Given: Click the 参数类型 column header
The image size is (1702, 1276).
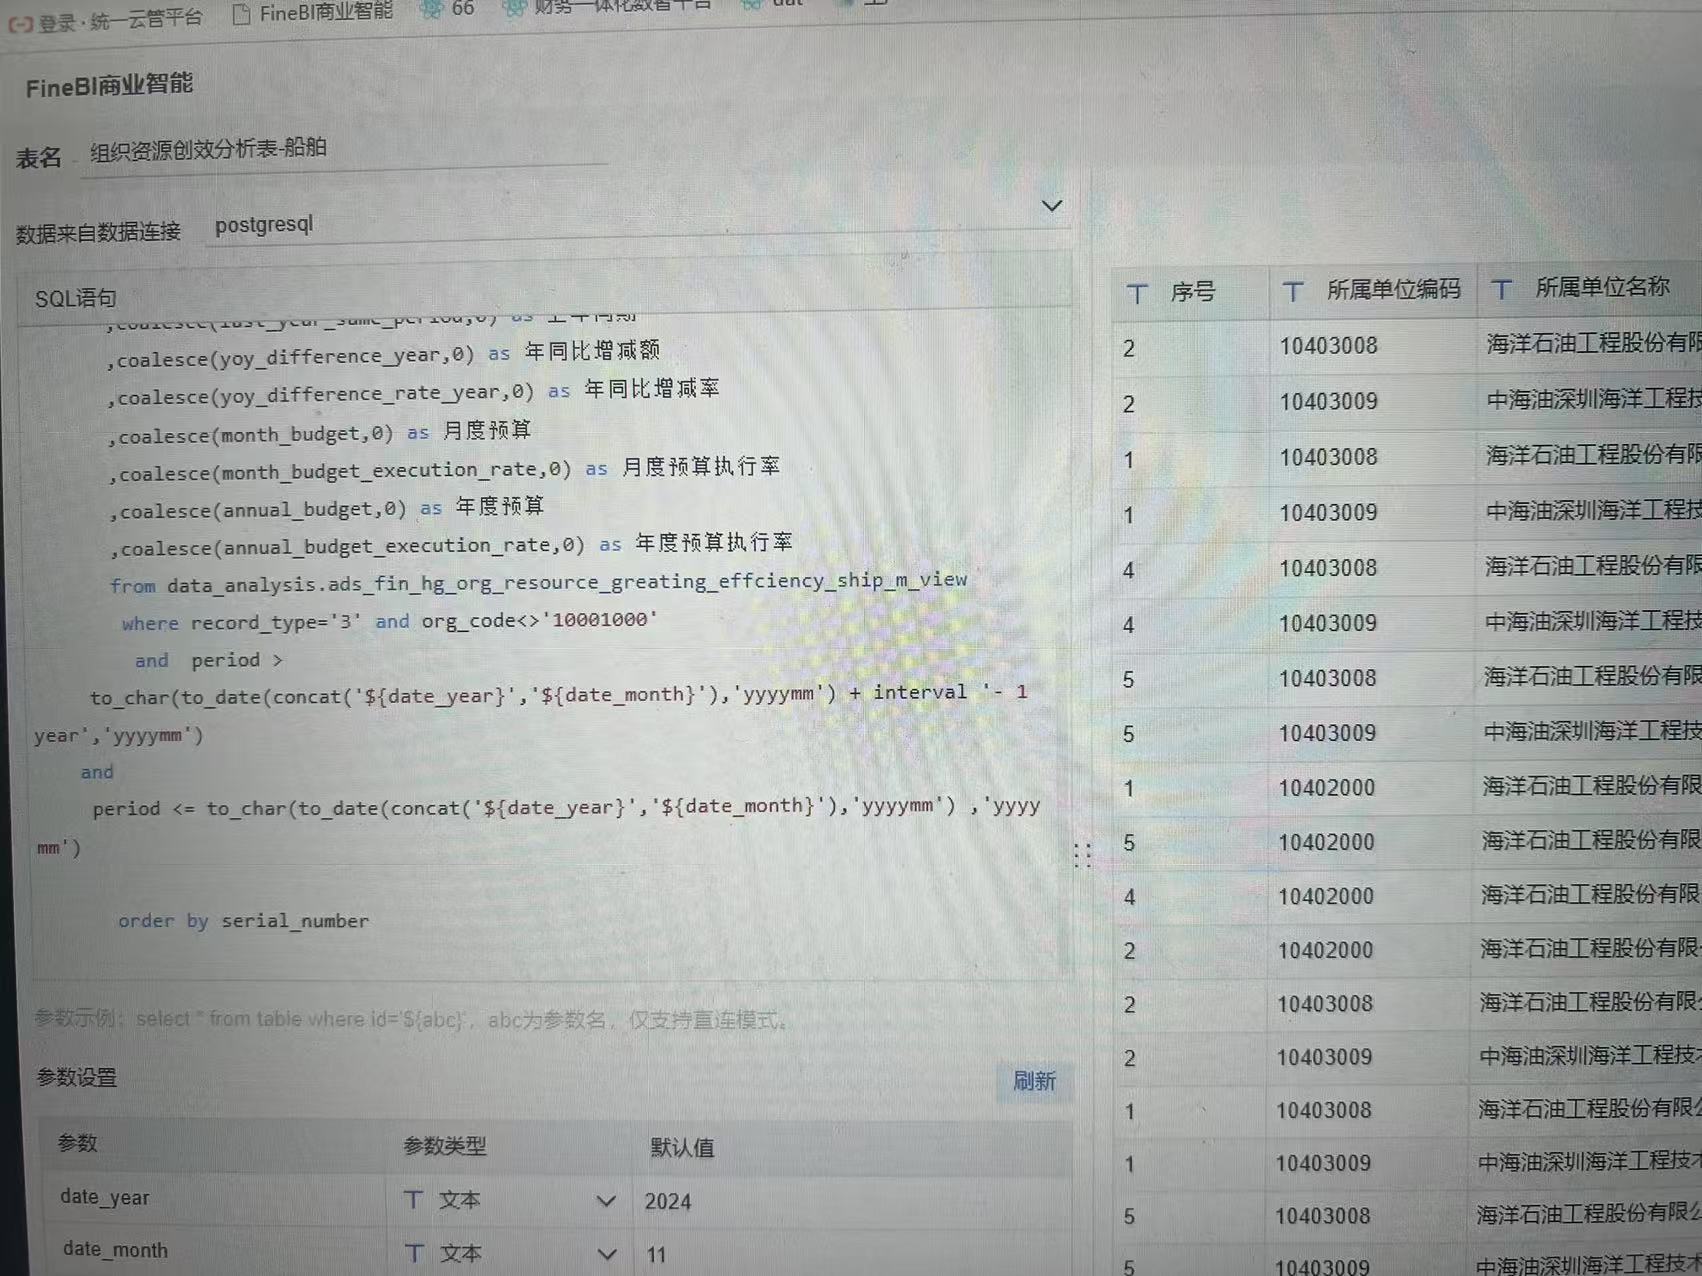Looking at the screenshot, I should [445, 1146].
